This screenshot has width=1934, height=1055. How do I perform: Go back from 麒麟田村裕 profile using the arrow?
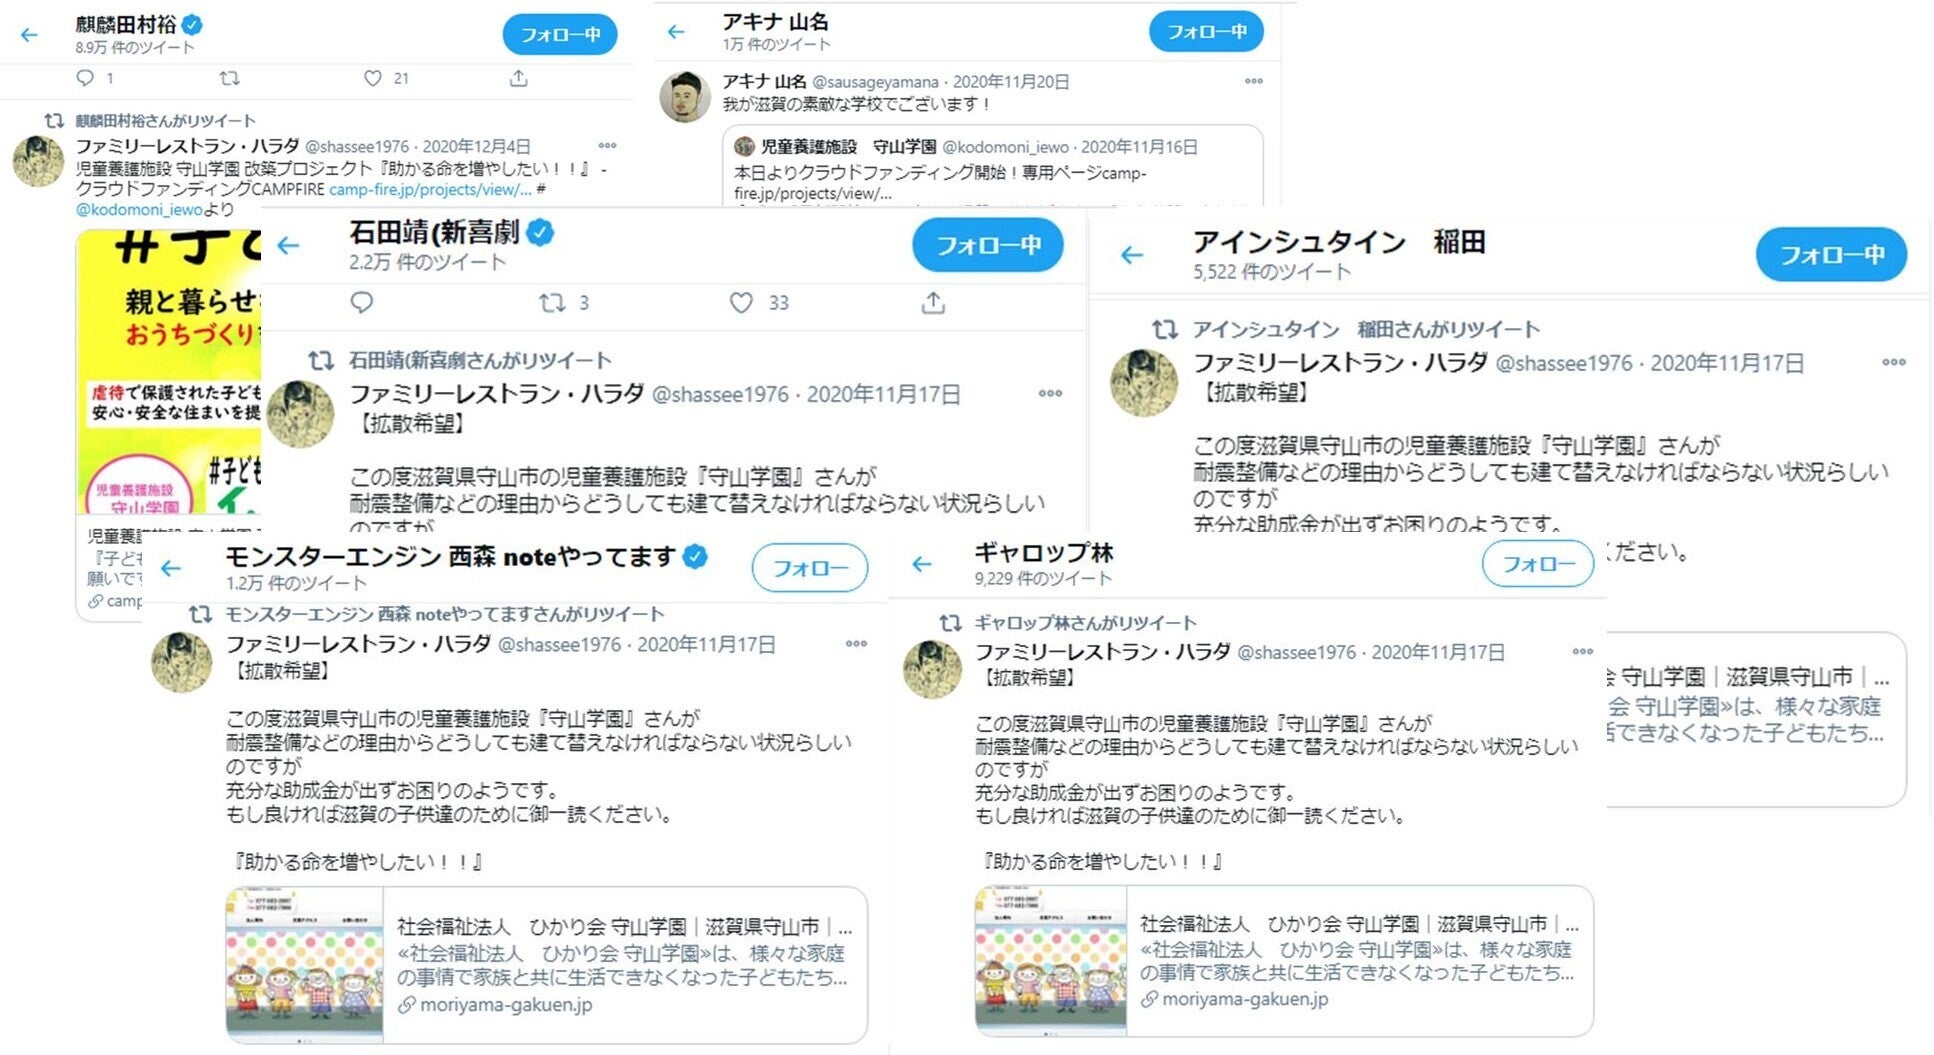(29, 35)
